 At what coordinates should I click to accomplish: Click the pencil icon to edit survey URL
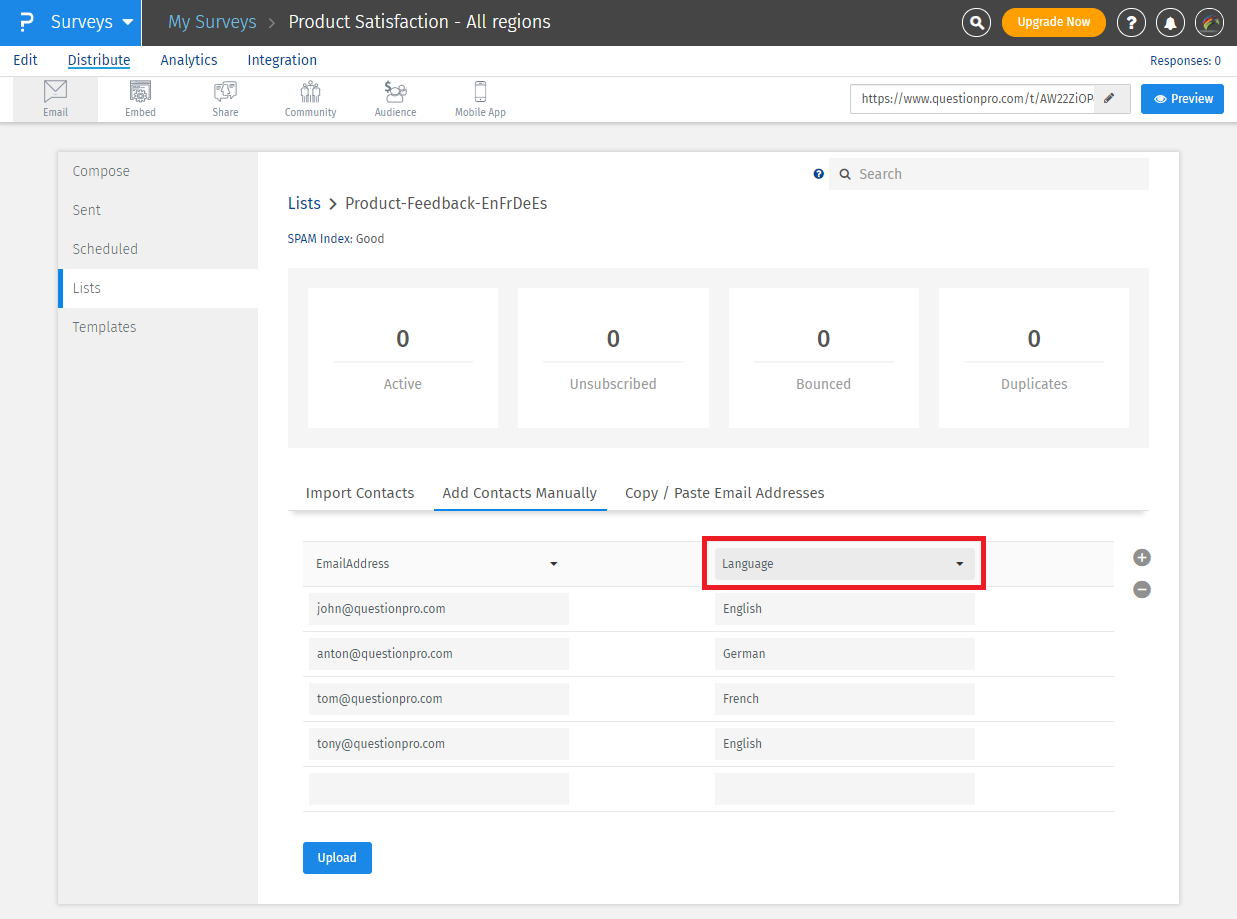pyautogui.click(x=1109, y=99)
